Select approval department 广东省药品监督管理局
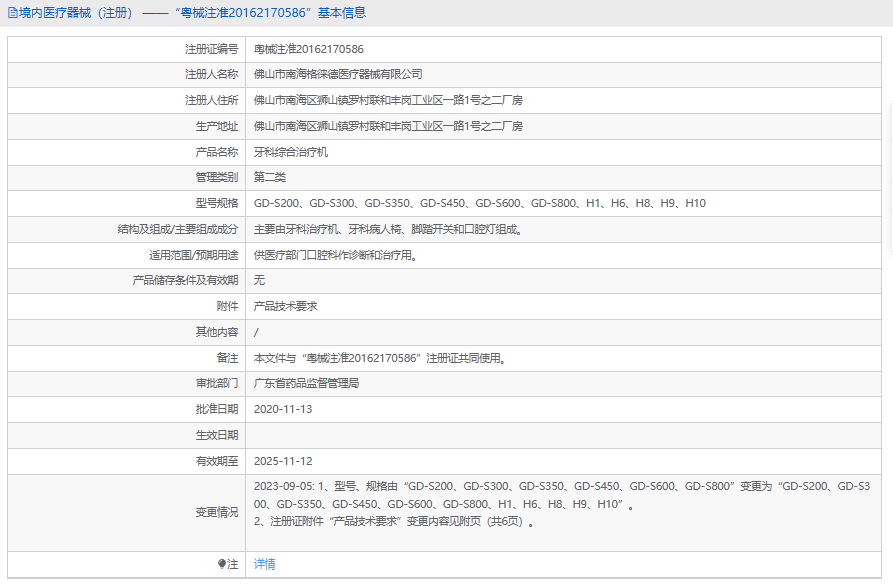Image resolution: width=893 pixels, height=586 pixels. 306,383
